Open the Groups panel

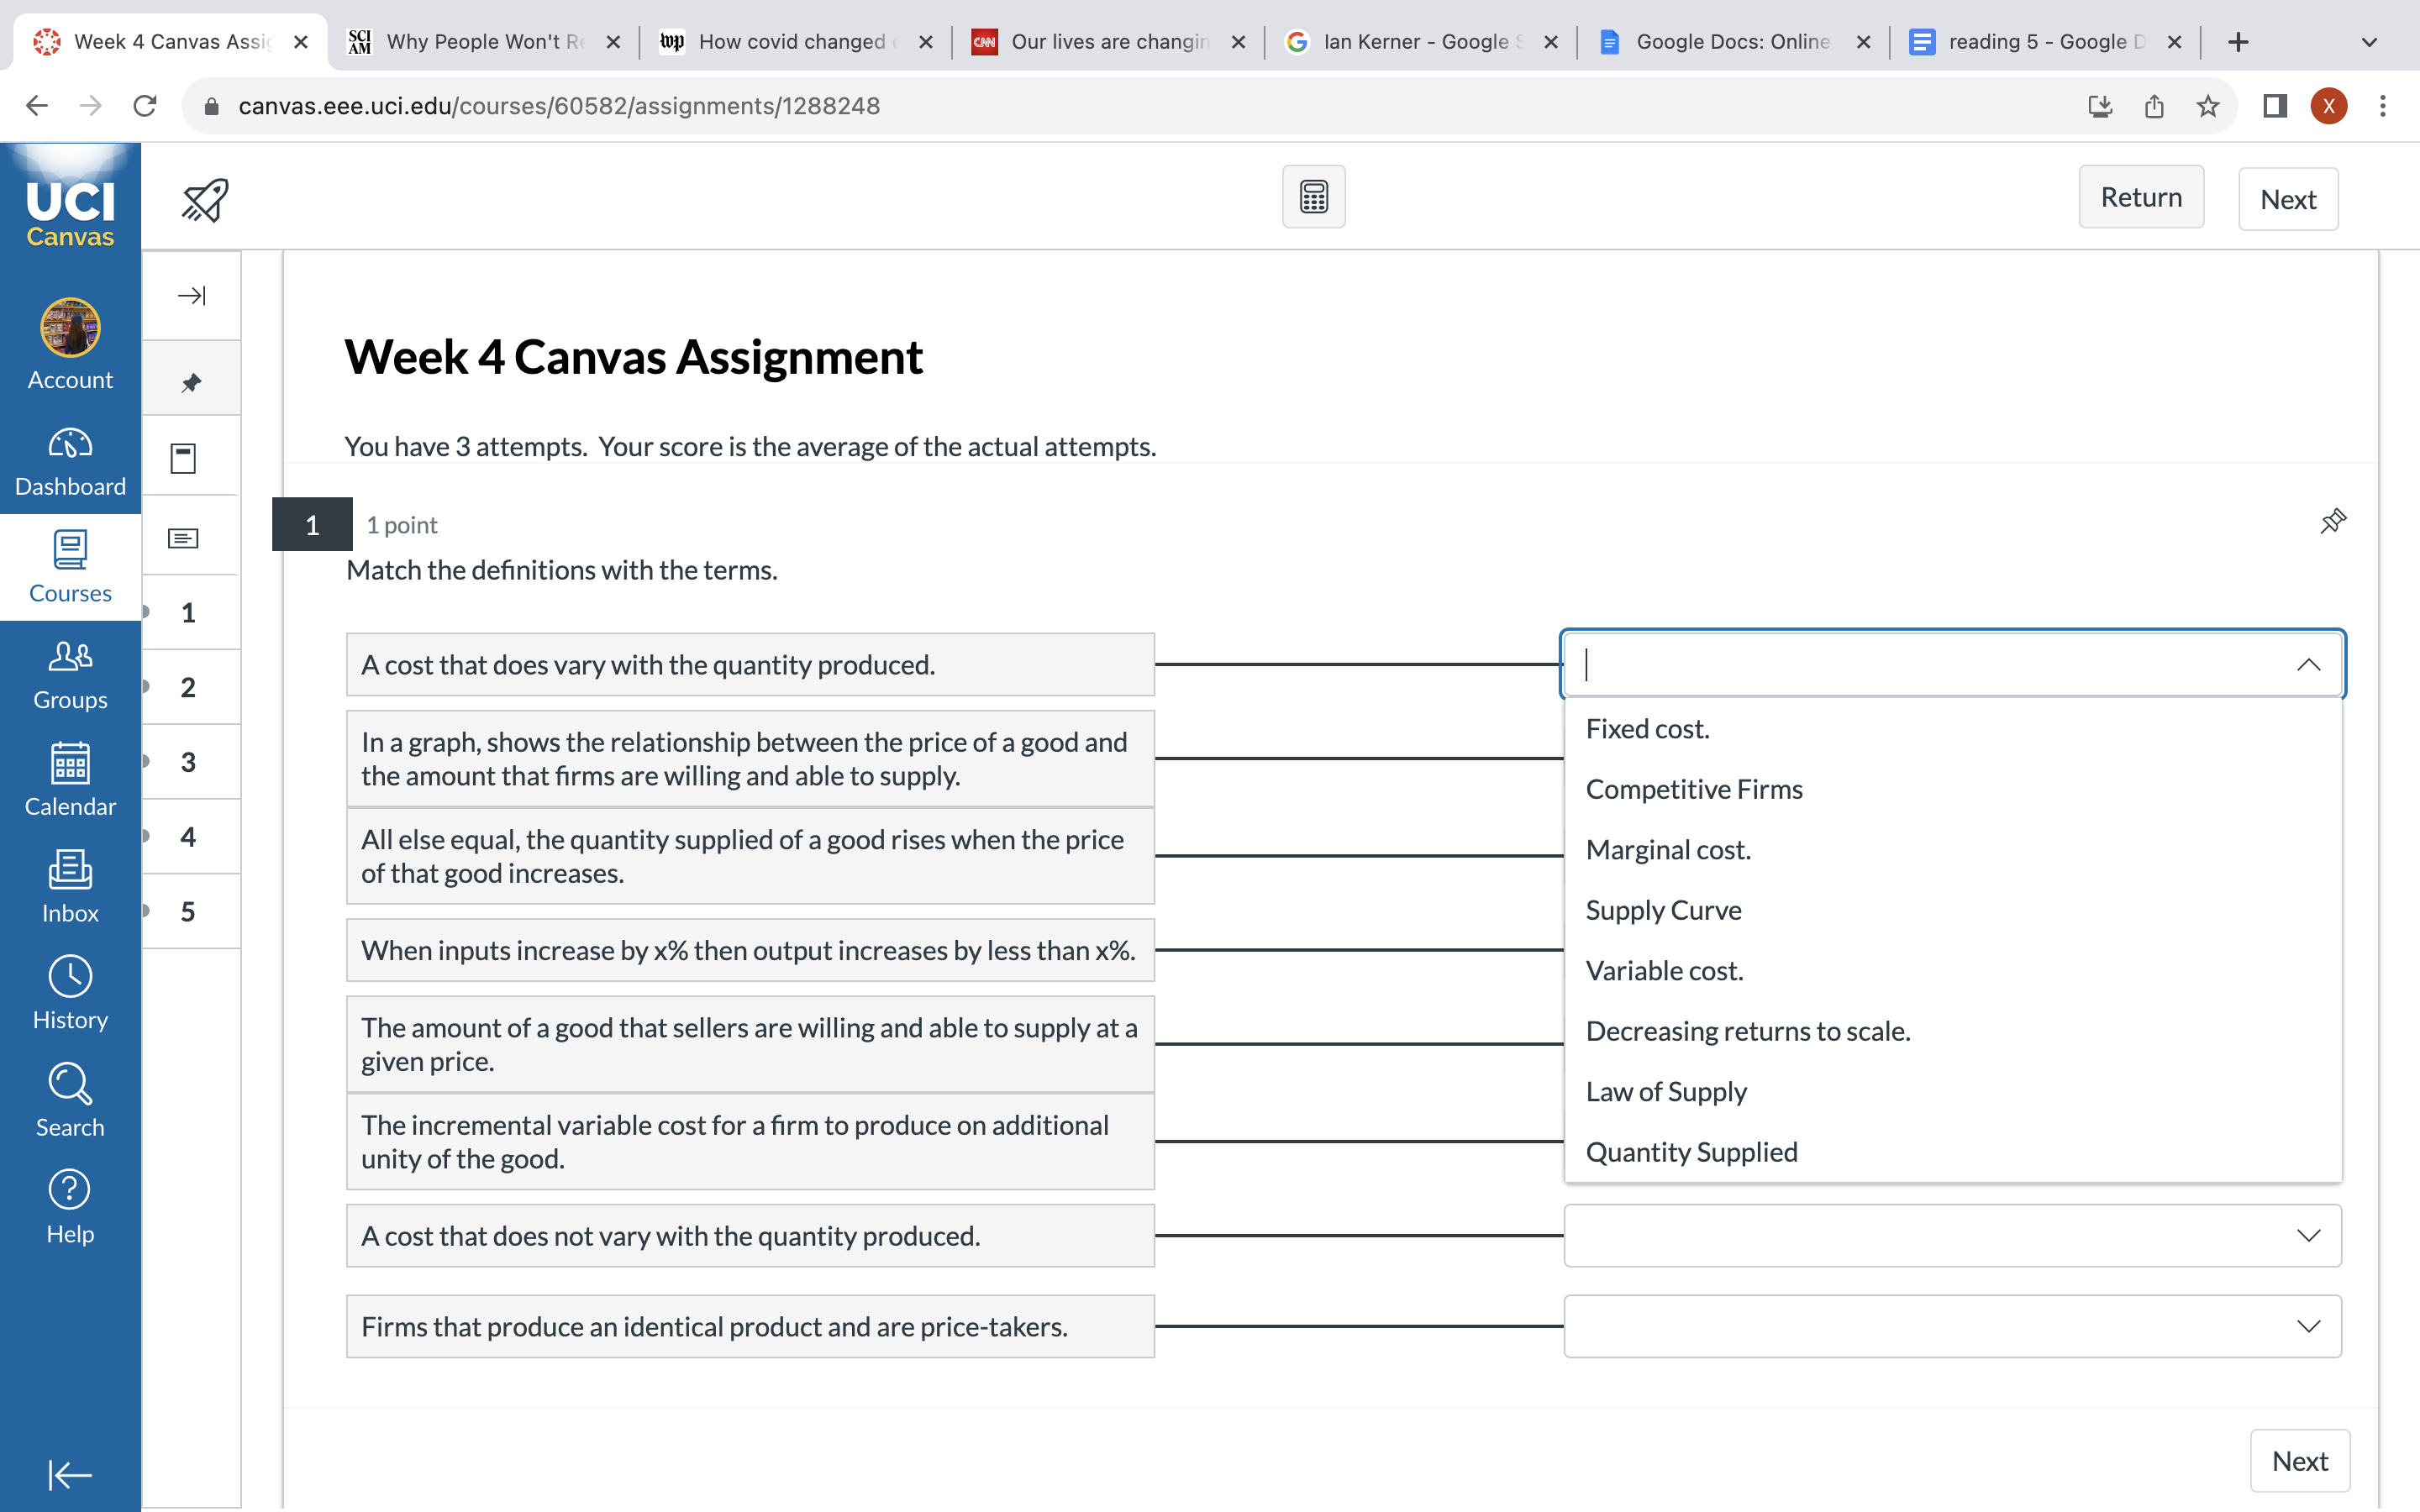coord(69,674)
